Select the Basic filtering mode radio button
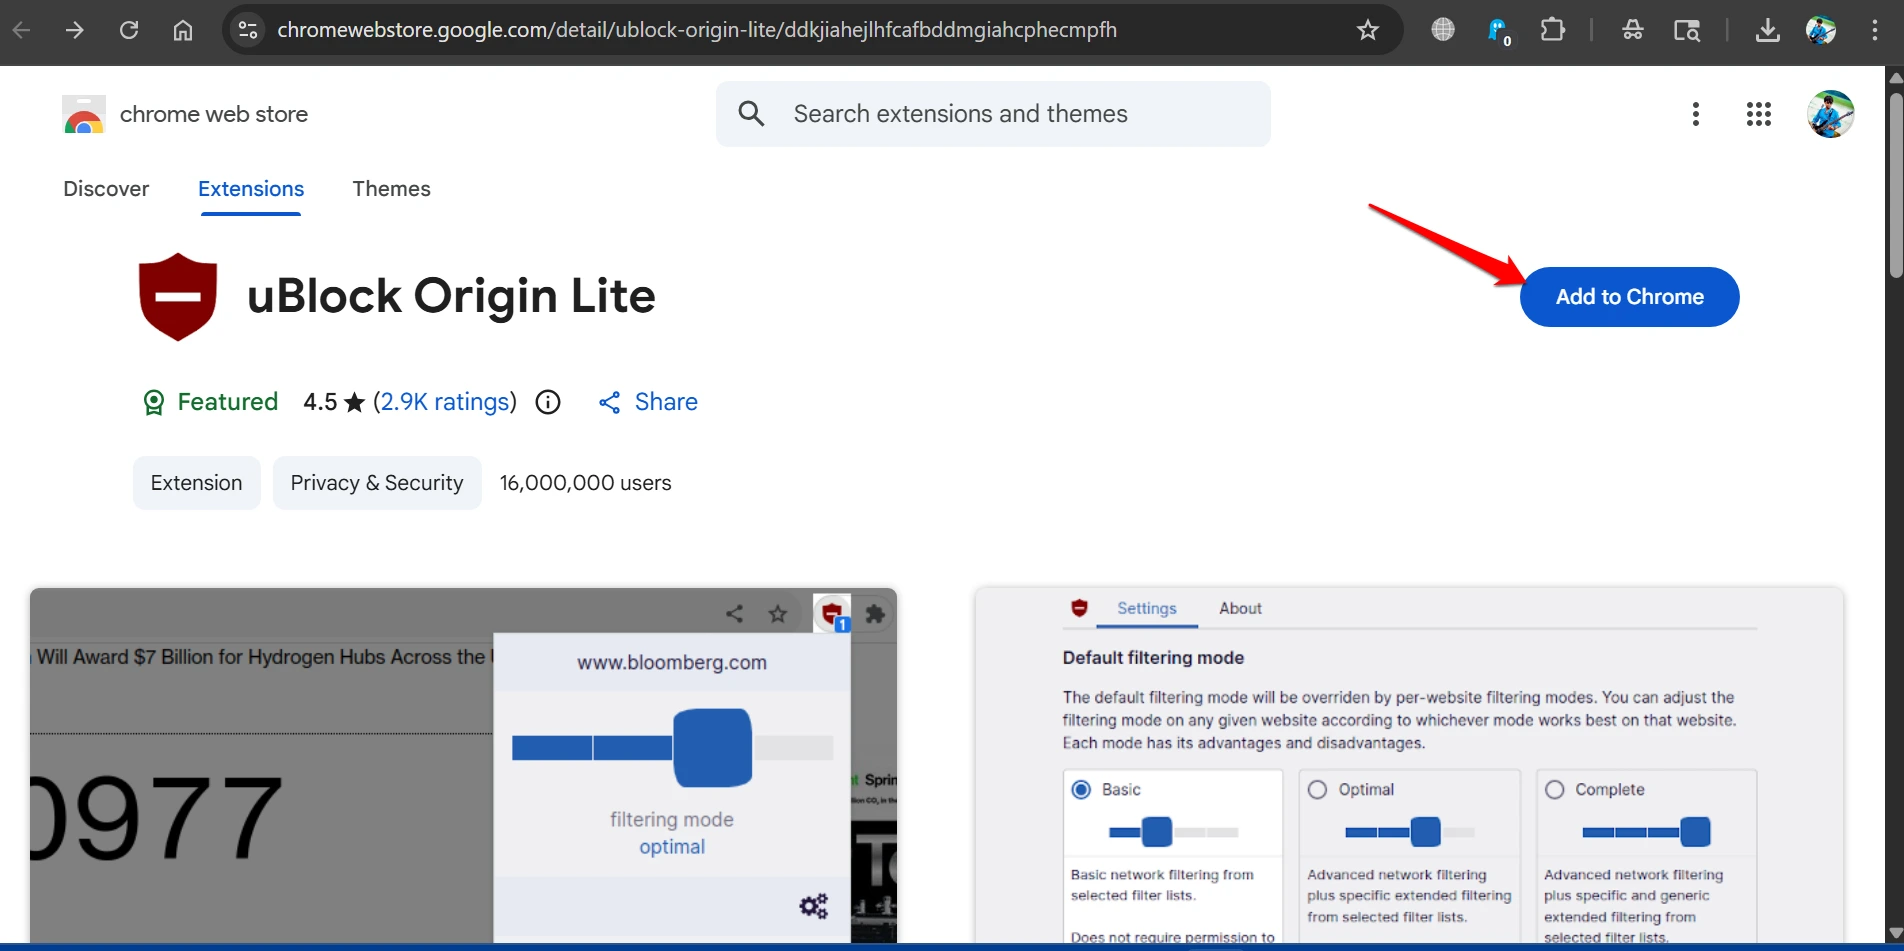The image size is (1904, 951). [x=1081, y=788]
